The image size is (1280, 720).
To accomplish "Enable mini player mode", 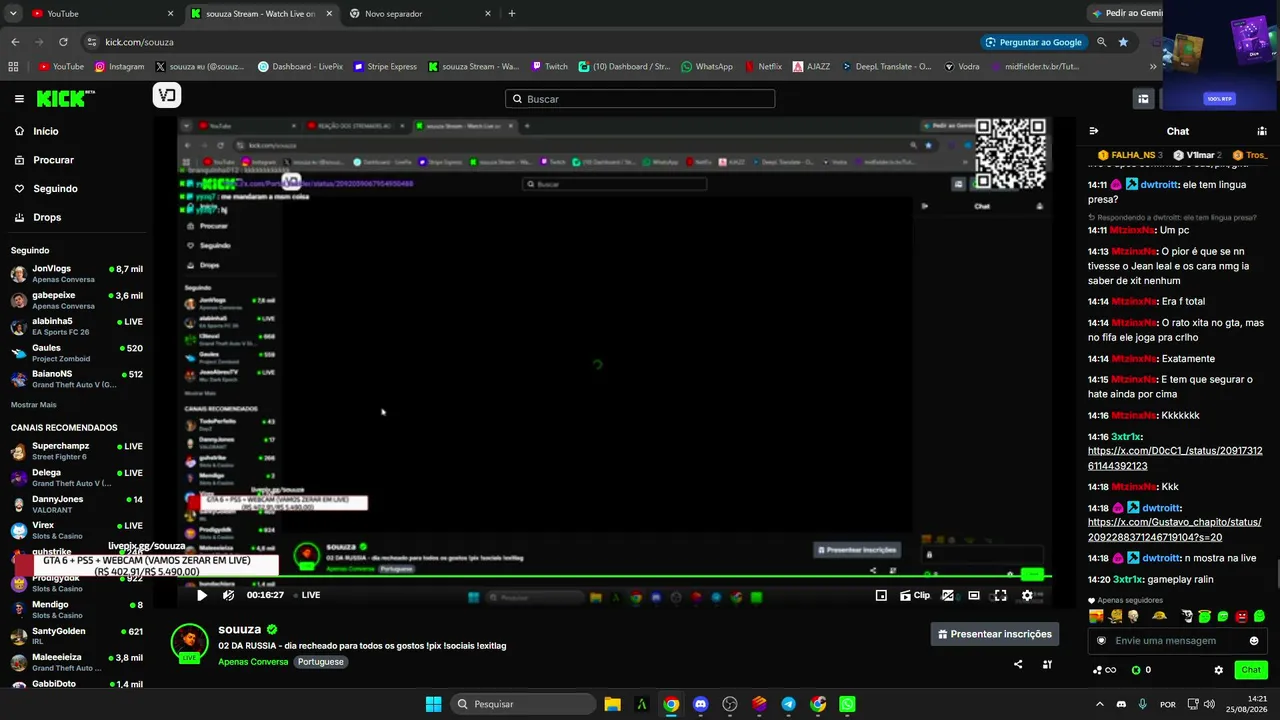I will [881, 595].
